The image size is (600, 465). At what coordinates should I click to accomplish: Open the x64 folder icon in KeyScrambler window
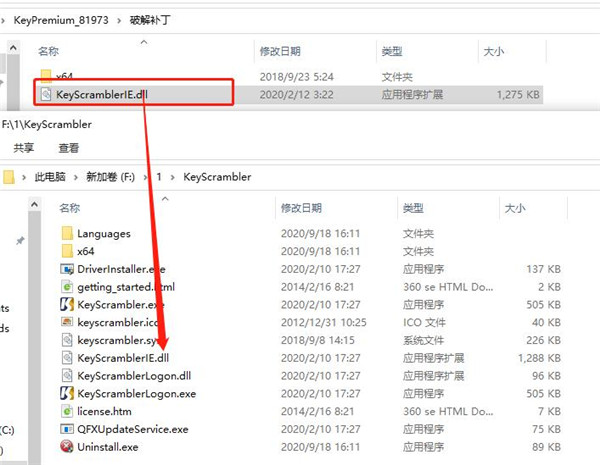click(x=67, y=251)
